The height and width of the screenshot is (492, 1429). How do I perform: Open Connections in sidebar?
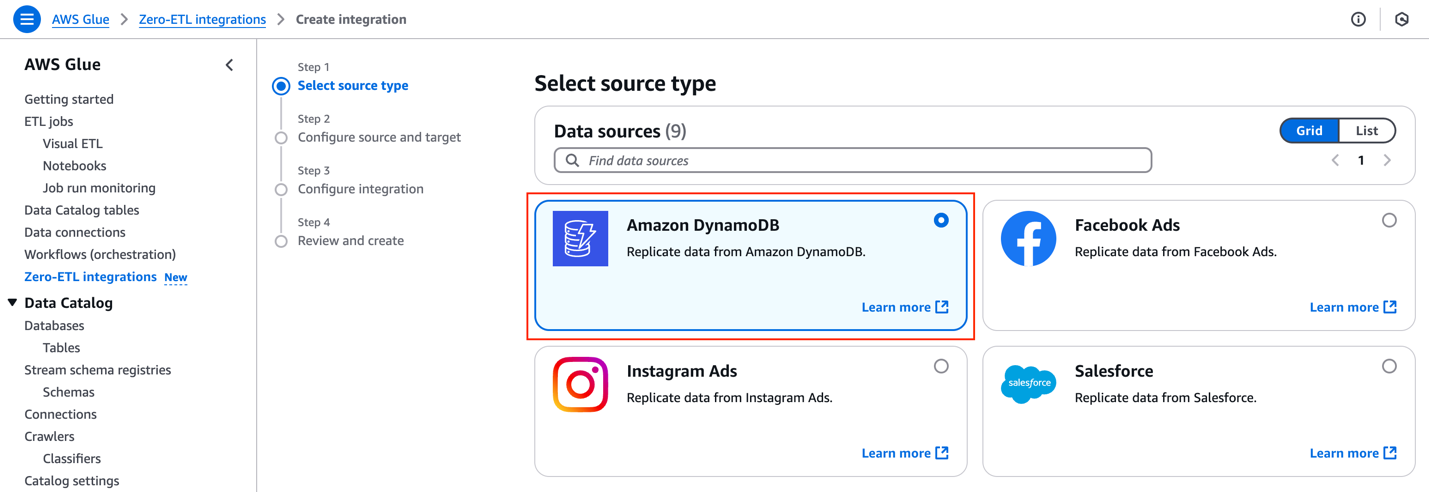pos(60,414)
